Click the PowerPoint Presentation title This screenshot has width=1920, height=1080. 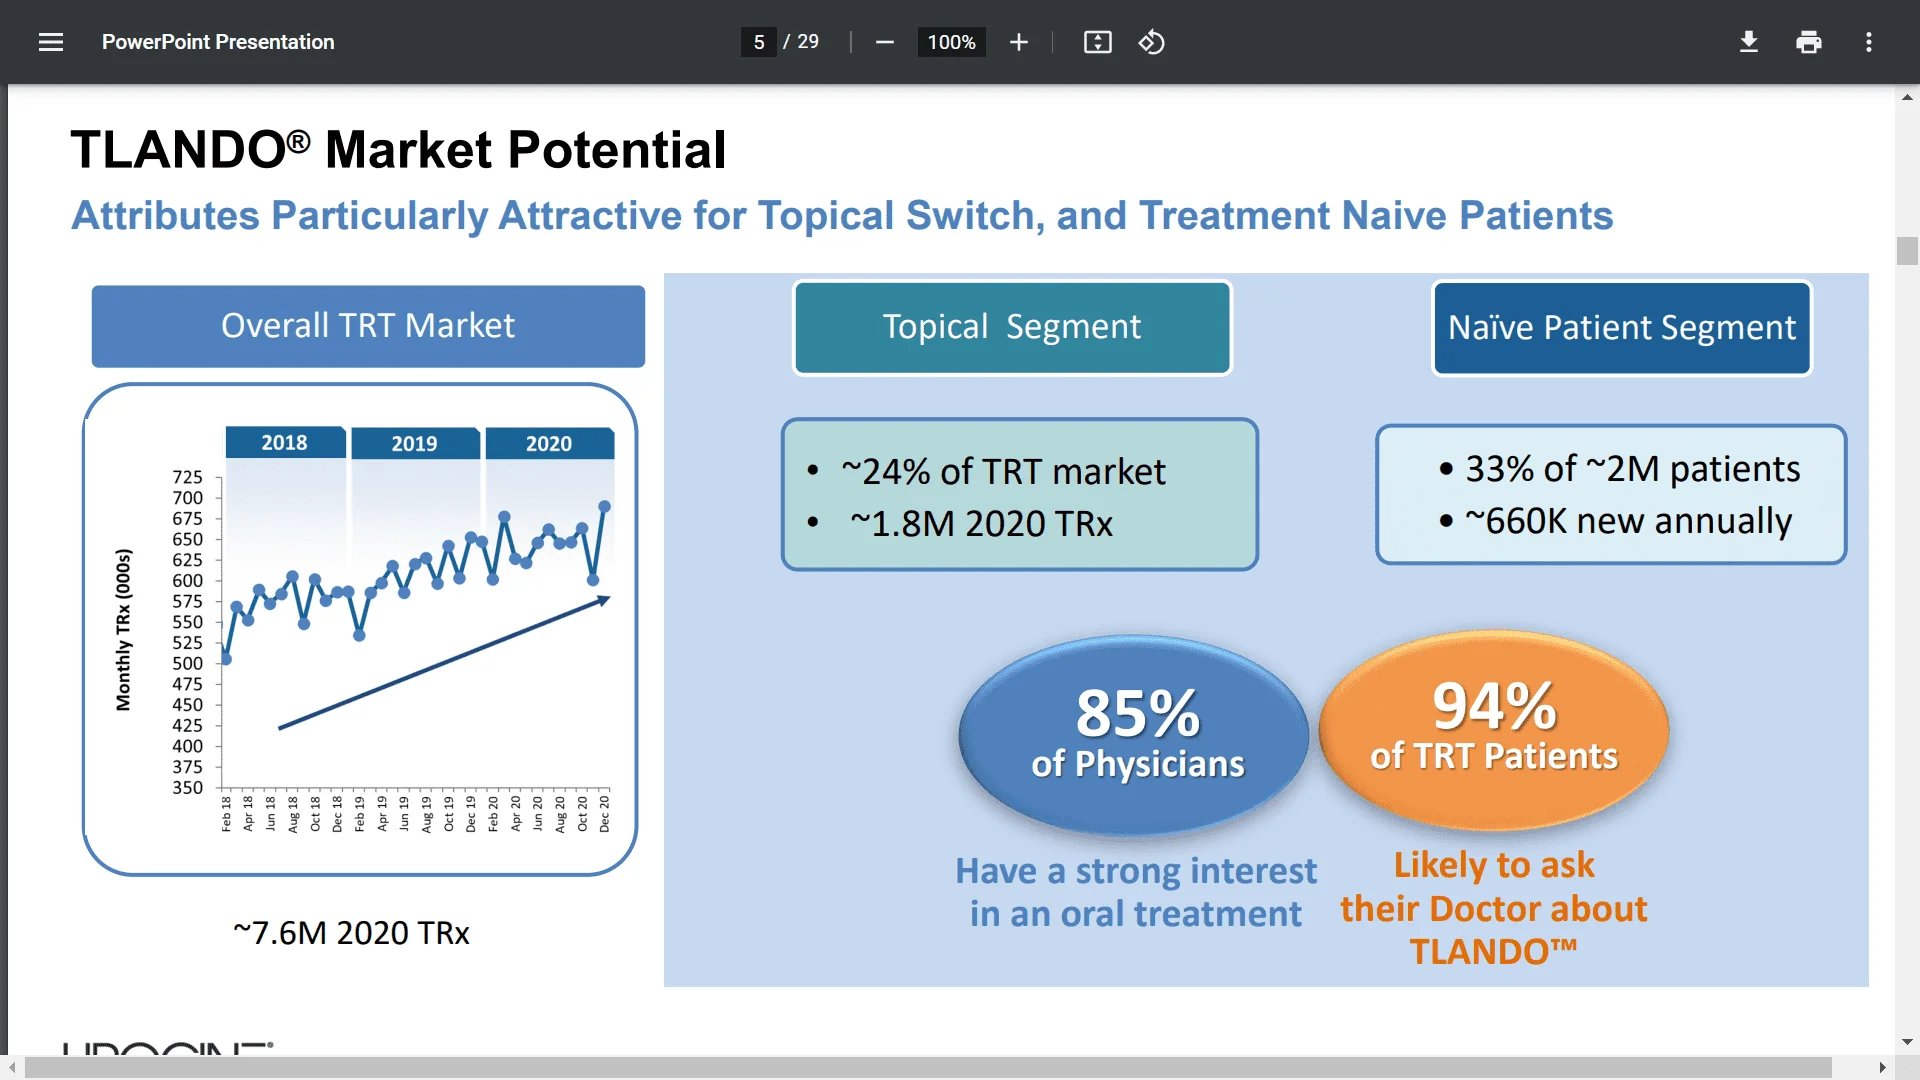tap(218, 42)
